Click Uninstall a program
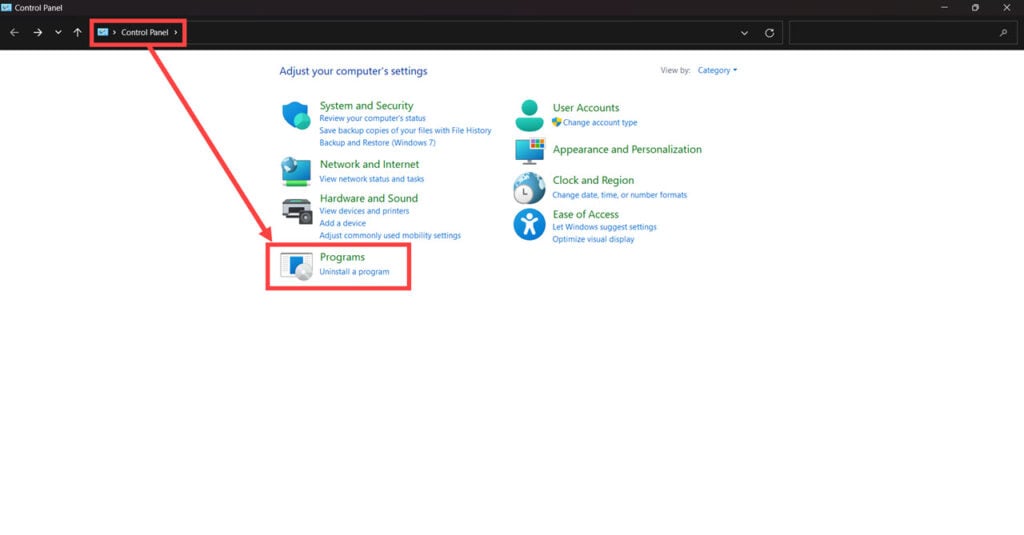This screenshot has height=535, width=1024. coord(354,272)
